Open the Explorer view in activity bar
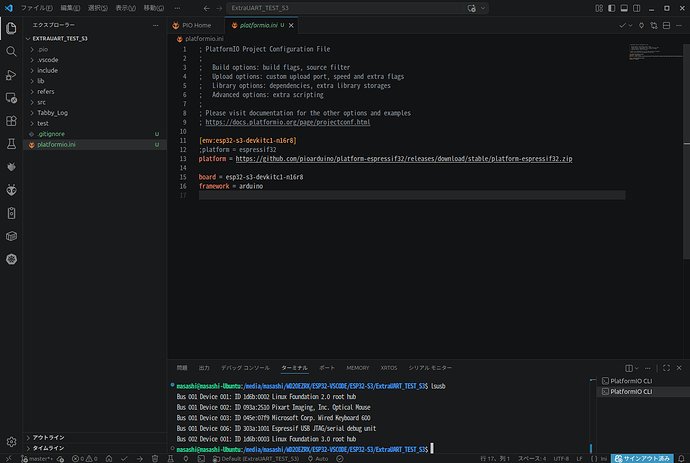The height and width of the screenshot is (463, 690). coord(11,29)
